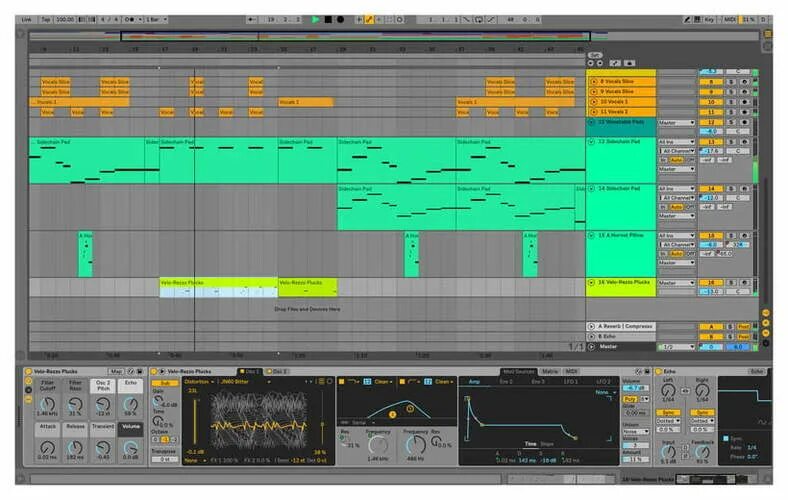
Task: Toggle the Follow playback button
Action: 252,20
